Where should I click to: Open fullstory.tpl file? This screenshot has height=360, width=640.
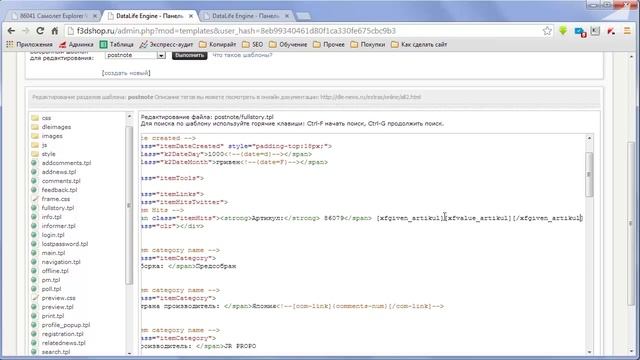click(x=58, y=208)
